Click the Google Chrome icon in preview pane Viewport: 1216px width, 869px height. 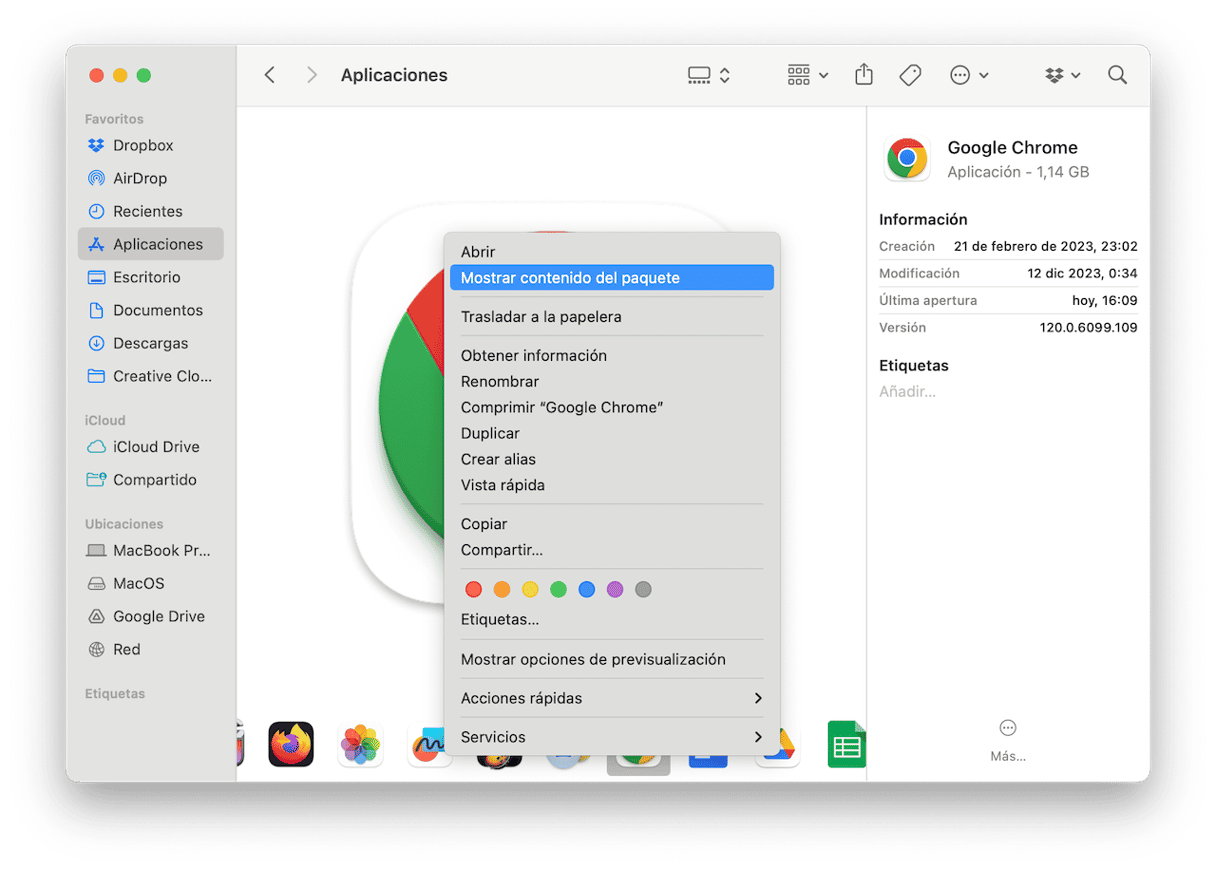click(907, 159)
